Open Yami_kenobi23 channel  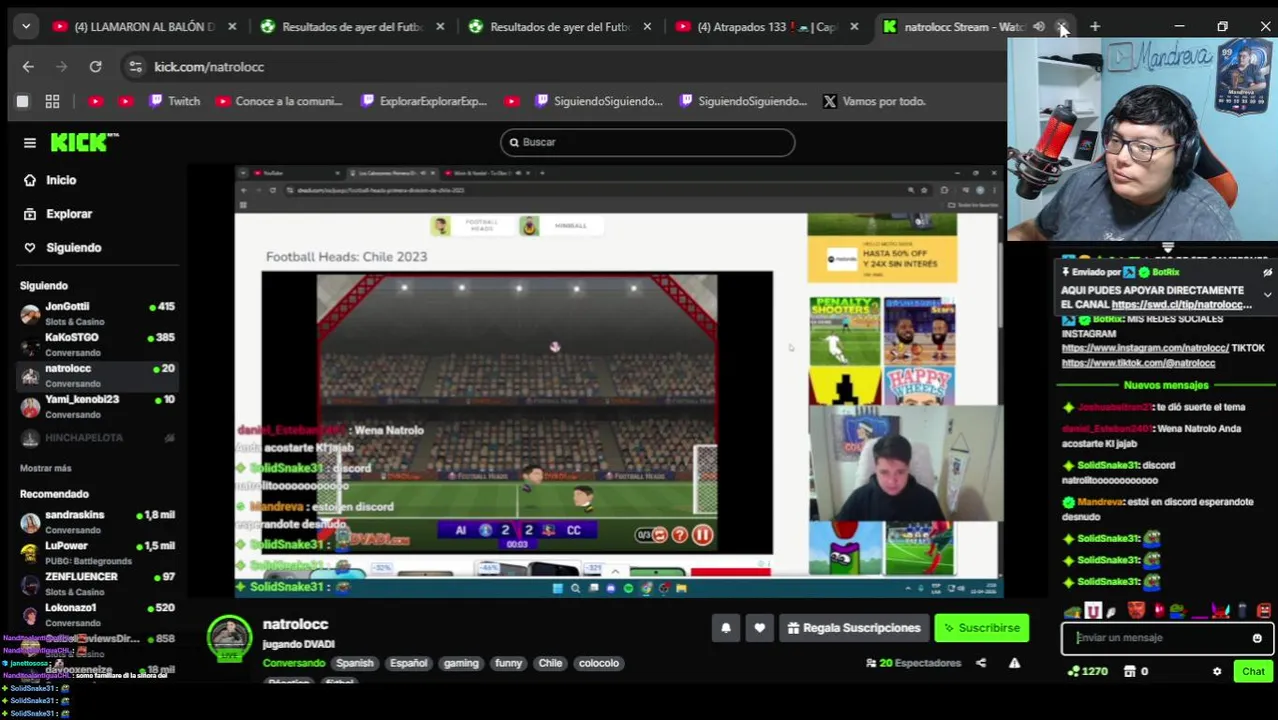point(97,407)
